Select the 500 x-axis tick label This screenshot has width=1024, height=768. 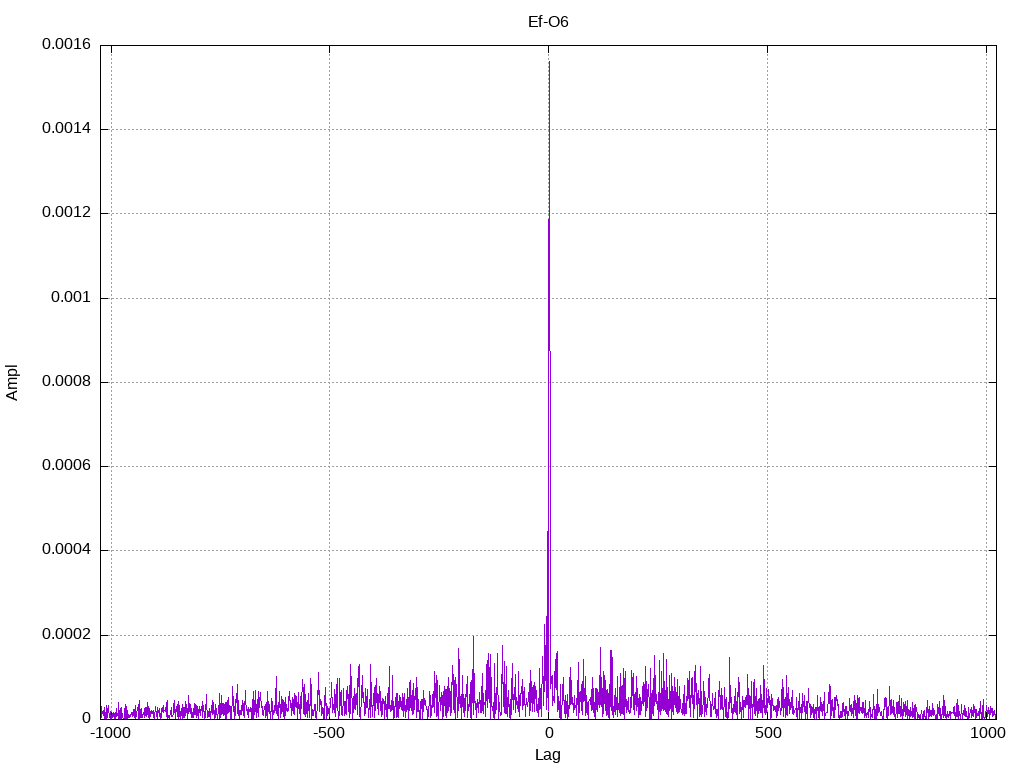[x=767, y=733]
